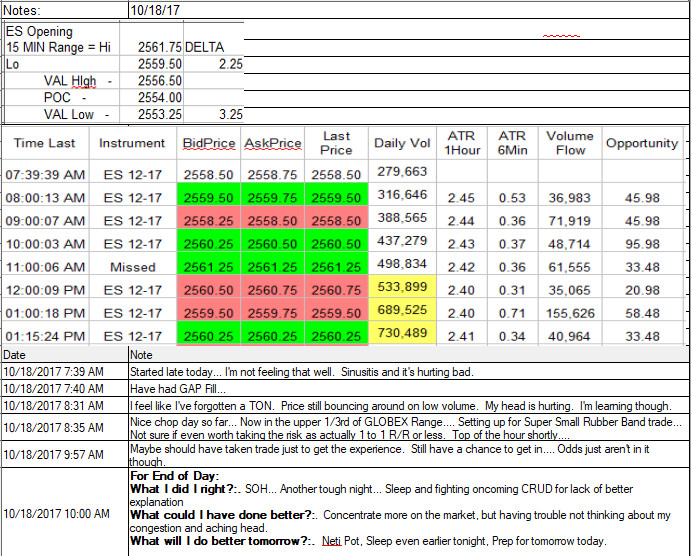Click the 10/18/2017 8:35 AM date entry
This screenshot has width=691, height=556.
click(53, 427)
